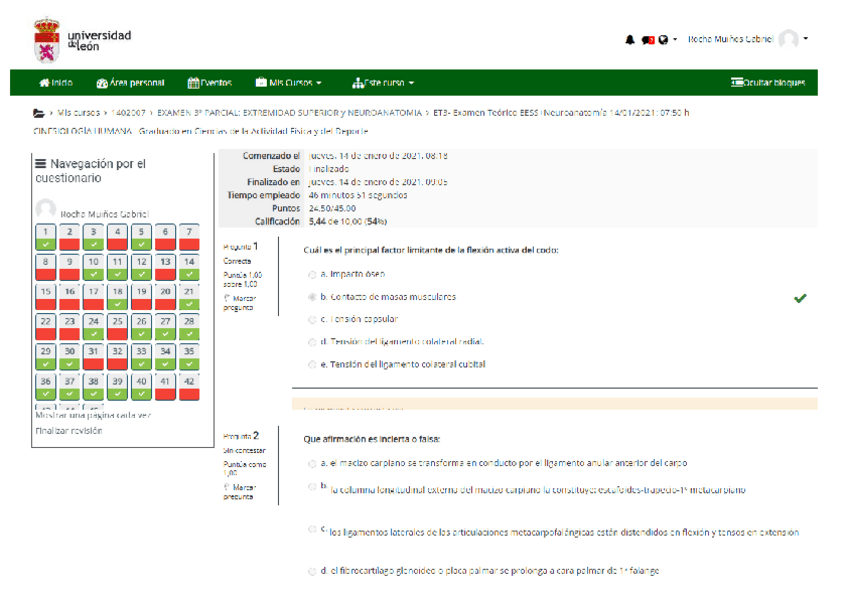Click the Universidad de León logo

(82, 40)
